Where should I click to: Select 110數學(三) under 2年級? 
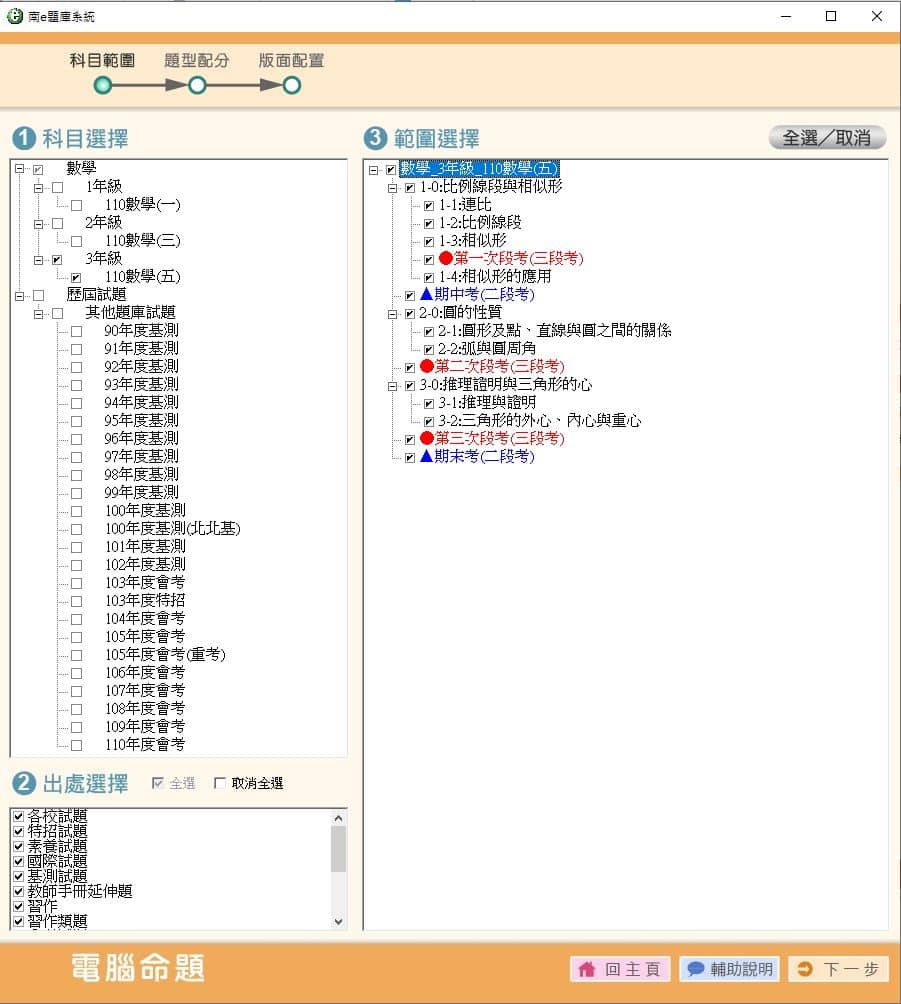(143, 240)
